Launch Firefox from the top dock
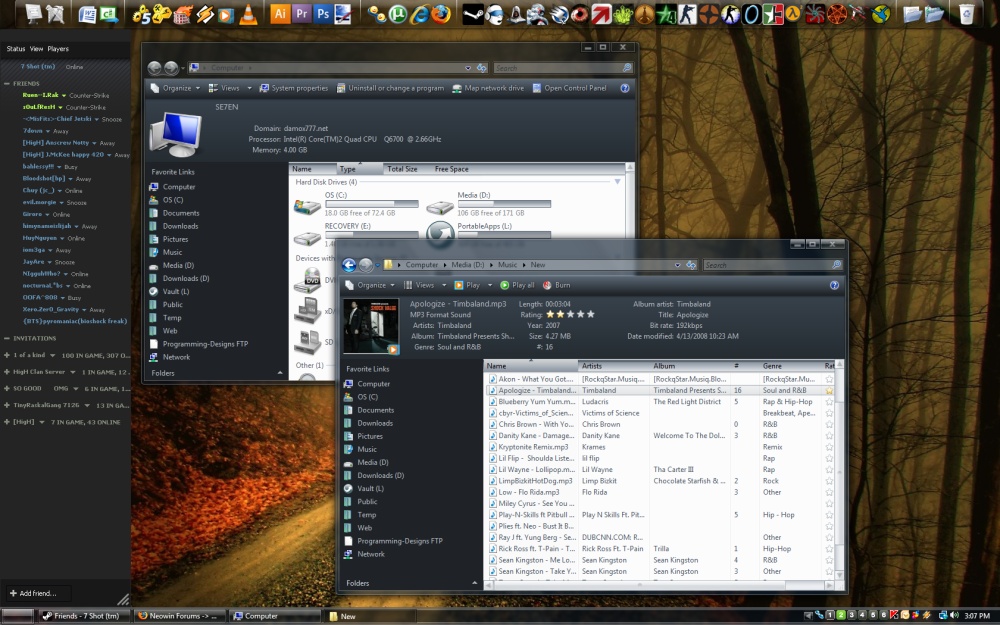Screen dimensions: 1000x625 [x=440, y=14]
